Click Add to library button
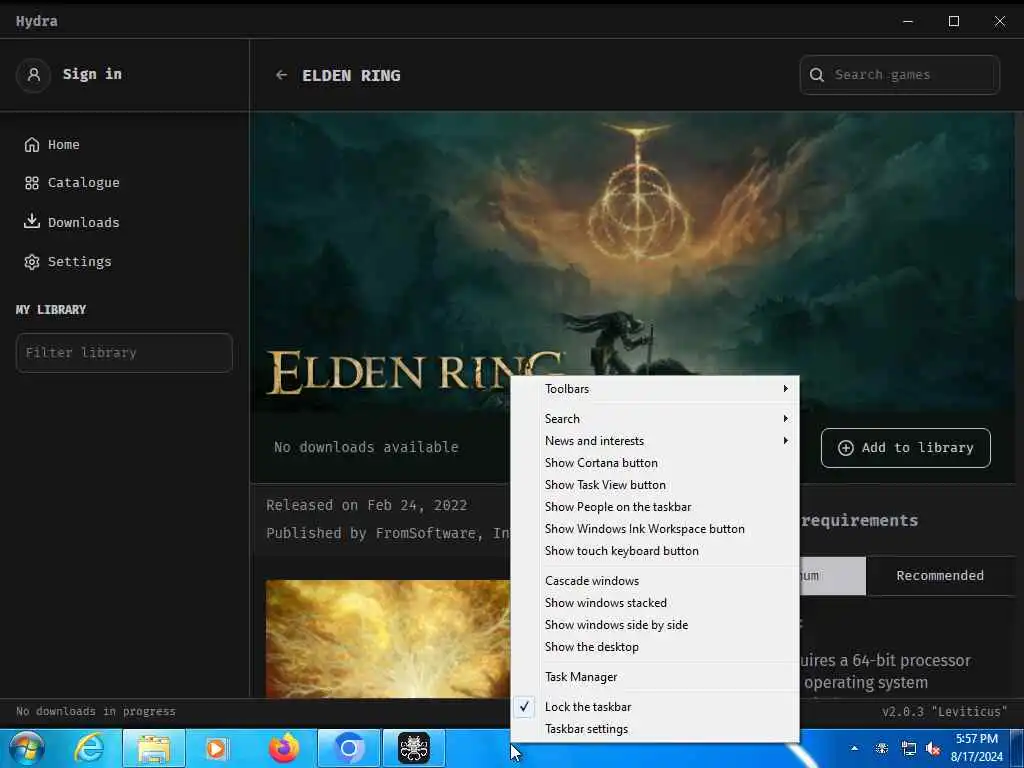 point(906,448)
